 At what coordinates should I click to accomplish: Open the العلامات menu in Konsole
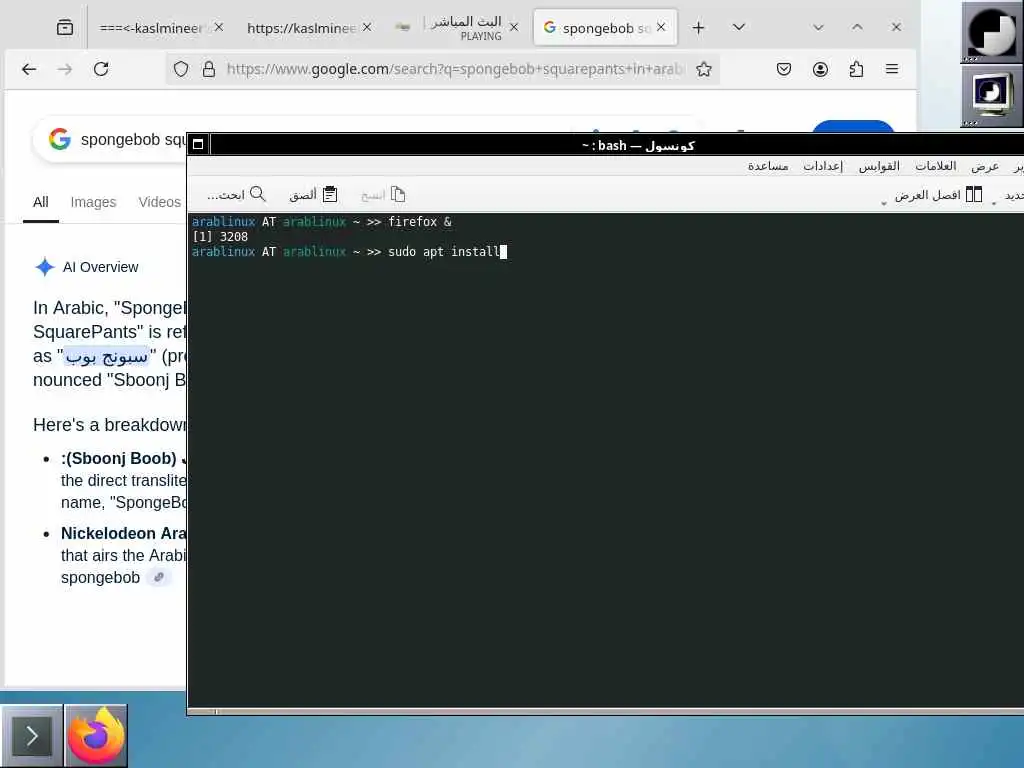point(935,166)
